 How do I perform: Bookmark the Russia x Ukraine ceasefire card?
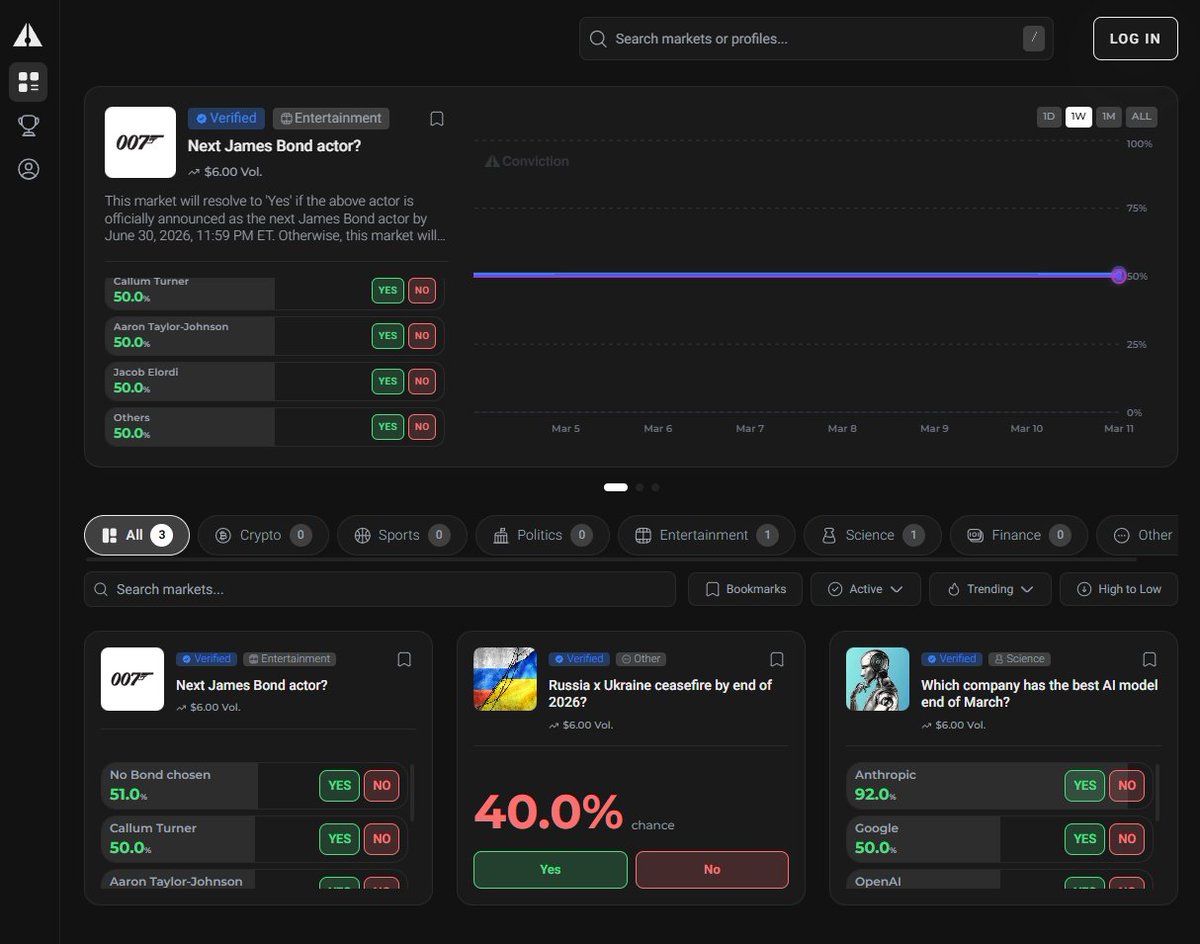click(x=776, y=660)
